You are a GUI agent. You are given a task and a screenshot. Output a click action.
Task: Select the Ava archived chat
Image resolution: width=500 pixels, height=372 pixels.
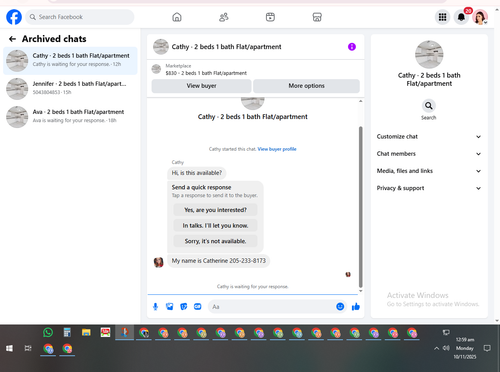pyautogui.click(x=70, y=117)
